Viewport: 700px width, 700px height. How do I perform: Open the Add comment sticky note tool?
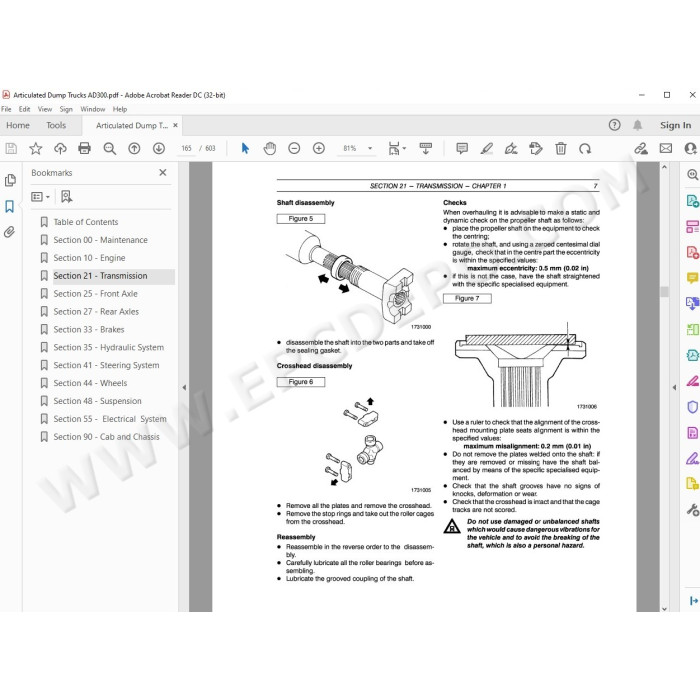point(462,148)
